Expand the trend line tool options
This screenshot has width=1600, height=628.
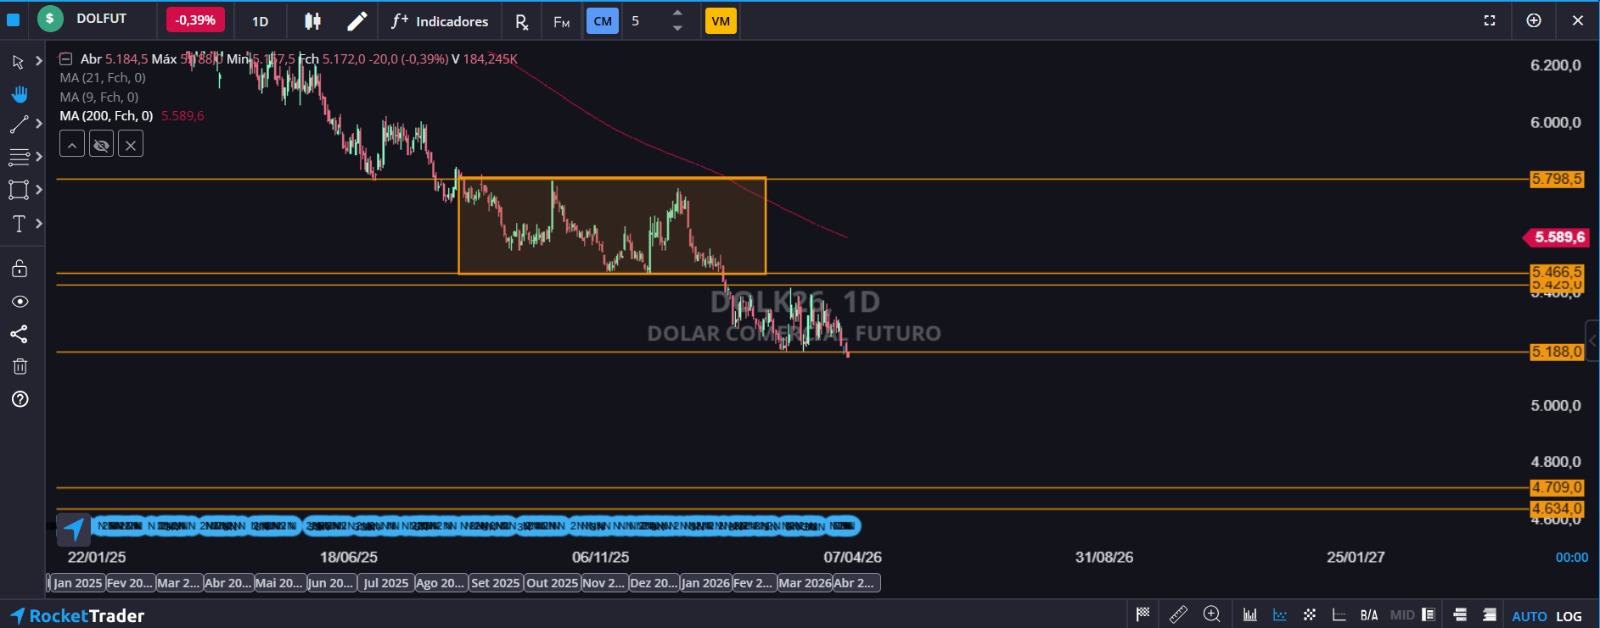coord(39,124)
